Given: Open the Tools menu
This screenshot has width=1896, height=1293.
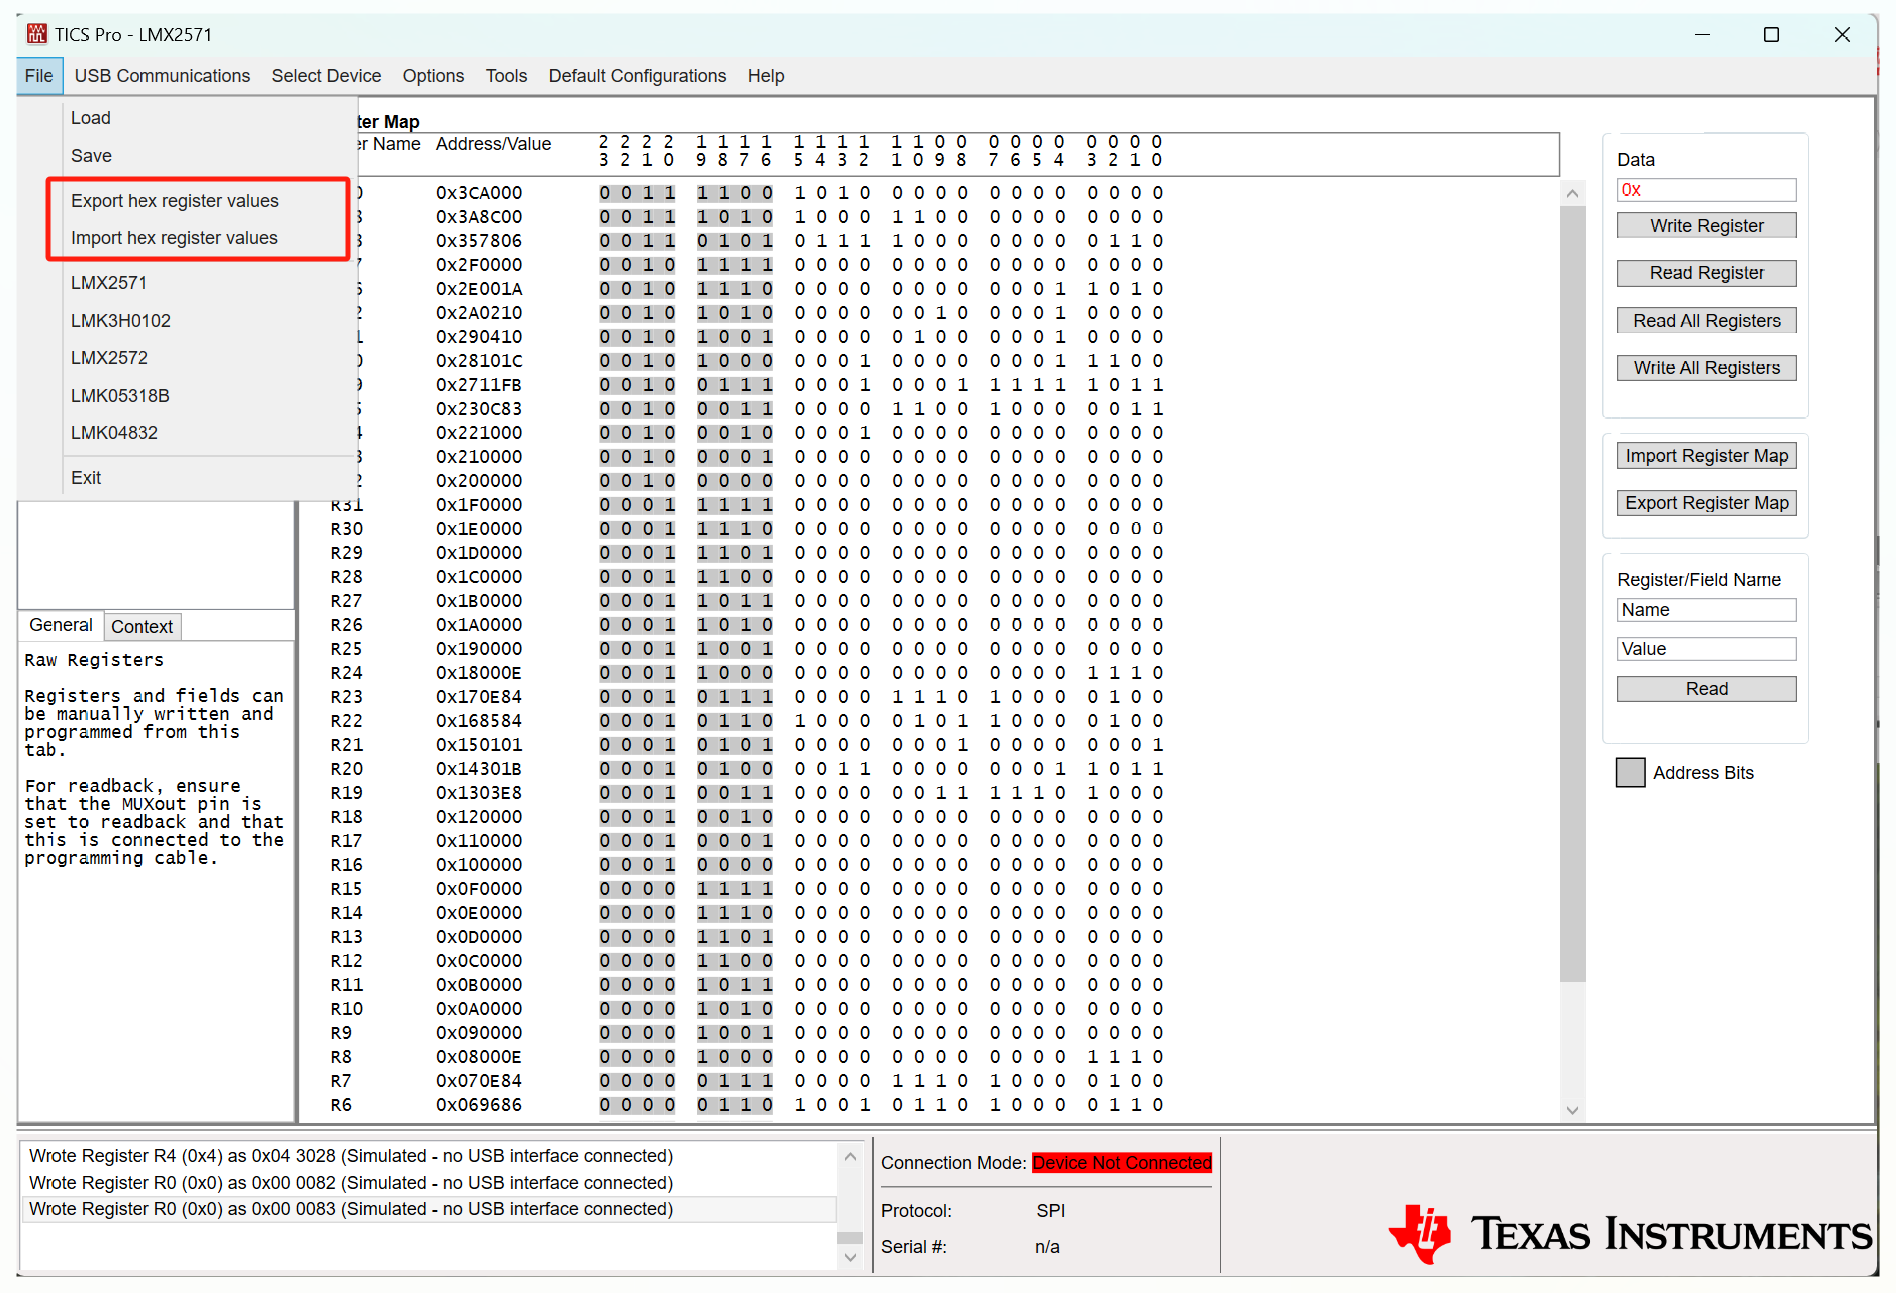Looking at the screenshot, I should pos(506,76).
